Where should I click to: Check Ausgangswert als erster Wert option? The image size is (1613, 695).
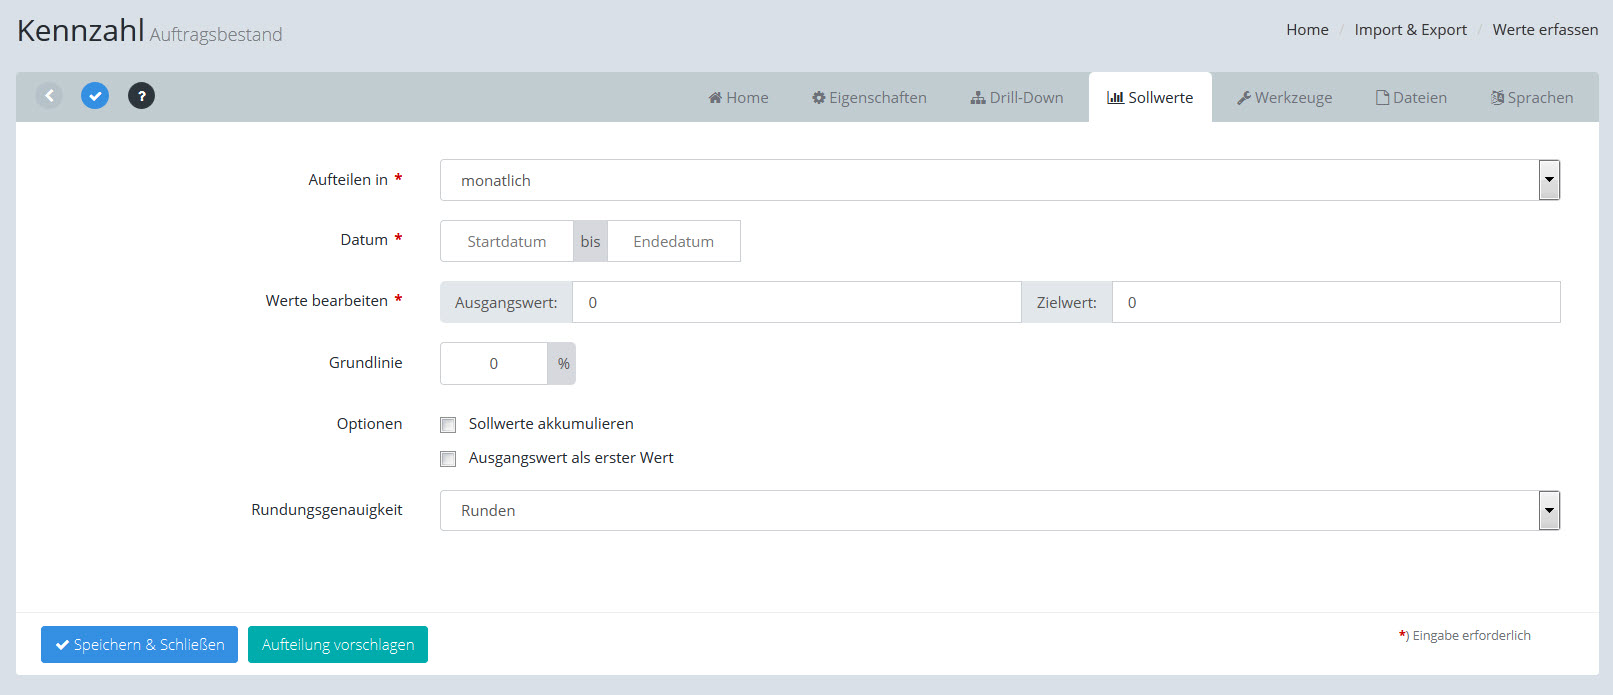pos(448,459)
